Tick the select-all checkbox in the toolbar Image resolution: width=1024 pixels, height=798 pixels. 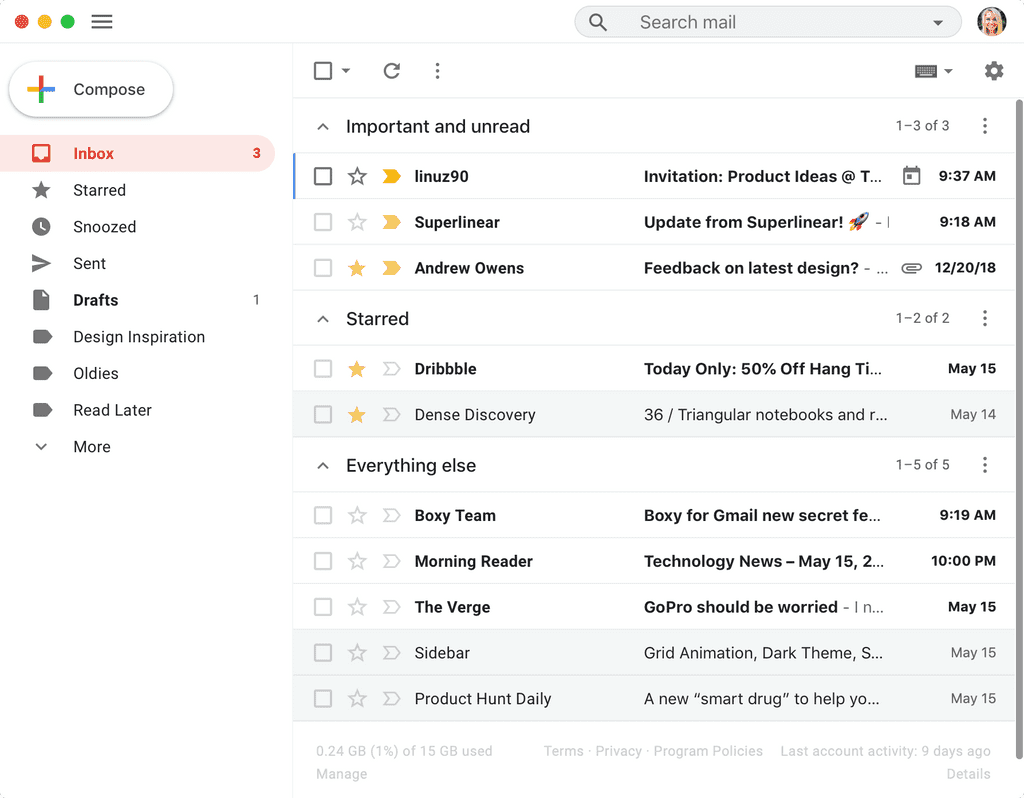click(323, 71)
